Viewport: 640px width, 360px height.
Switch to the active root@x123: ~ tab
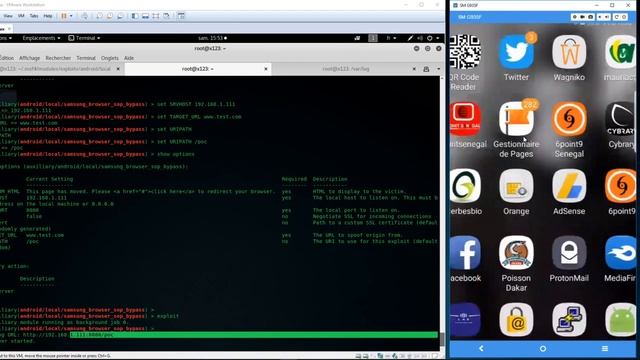[x=198, y=69]
